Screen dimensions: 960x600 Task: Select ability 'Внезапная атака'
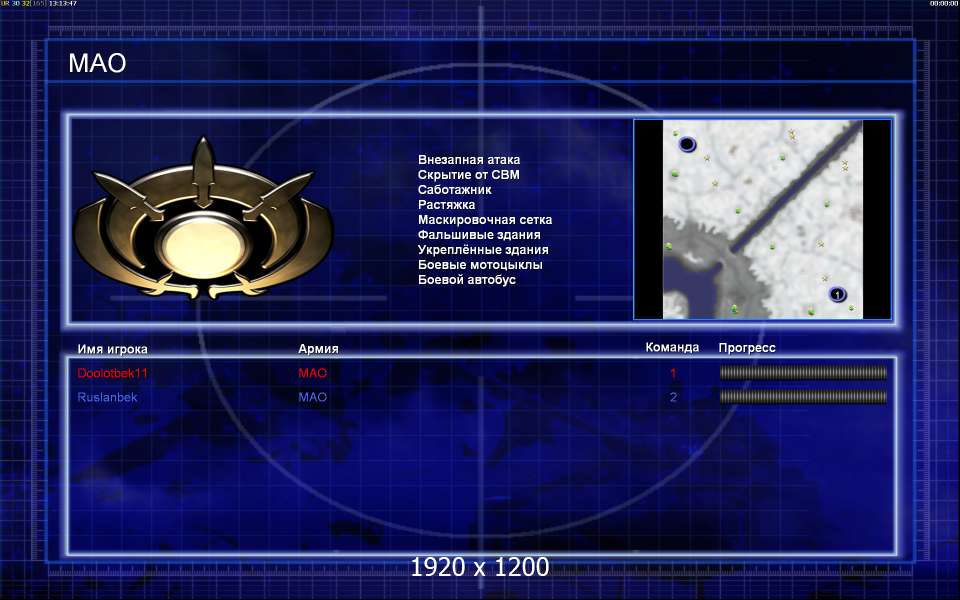tap(469, 160)
